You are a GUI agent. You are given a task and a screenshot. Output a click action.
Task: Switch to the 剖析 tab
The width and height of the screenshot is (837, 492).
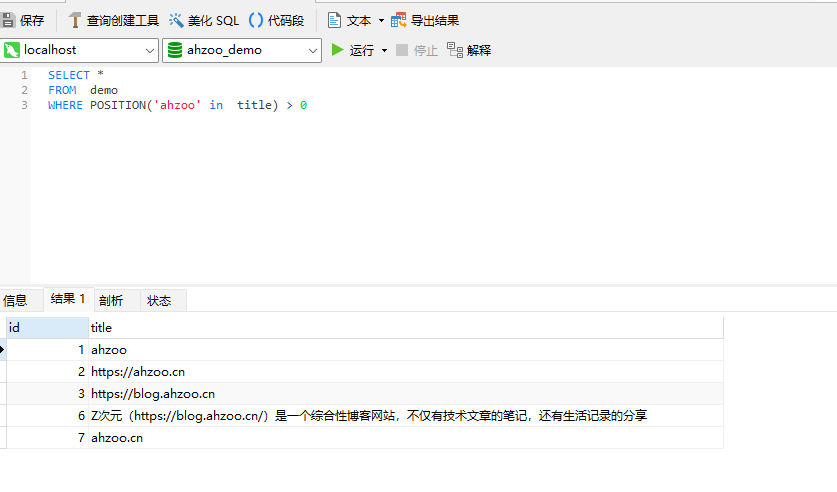[111, 300]
